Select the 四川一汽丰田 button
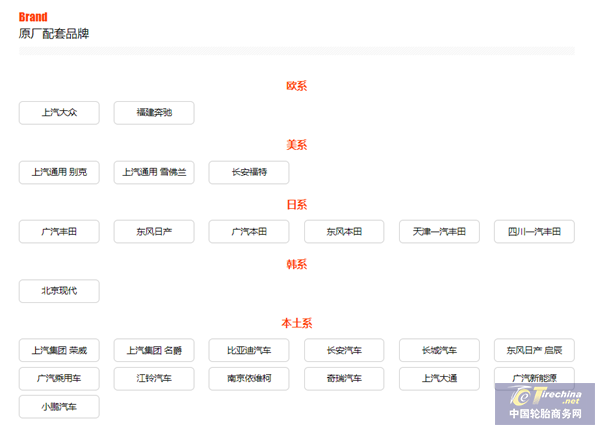 tap(534, 231)
